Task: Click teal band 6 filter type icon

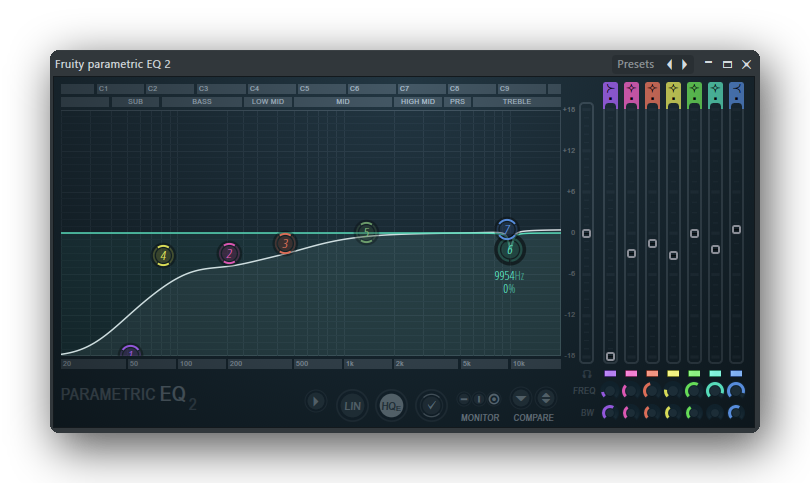Action: coord(715,88)
